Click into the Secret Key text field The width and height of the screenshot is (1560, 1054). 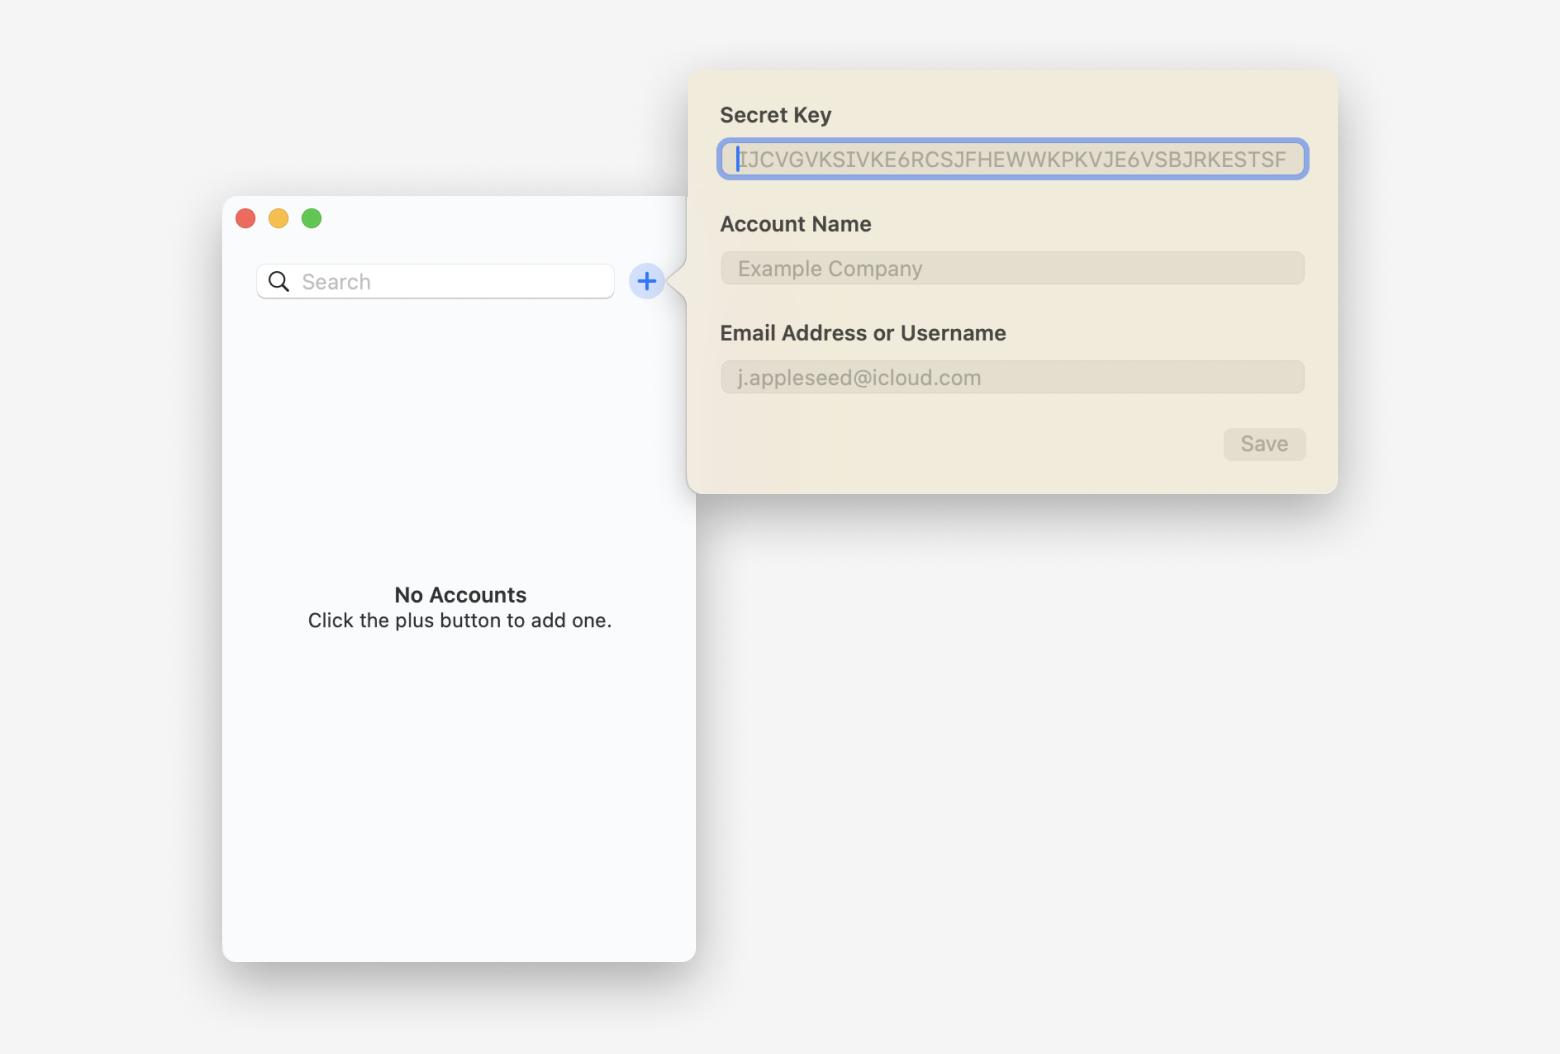tap(1012, 160)
